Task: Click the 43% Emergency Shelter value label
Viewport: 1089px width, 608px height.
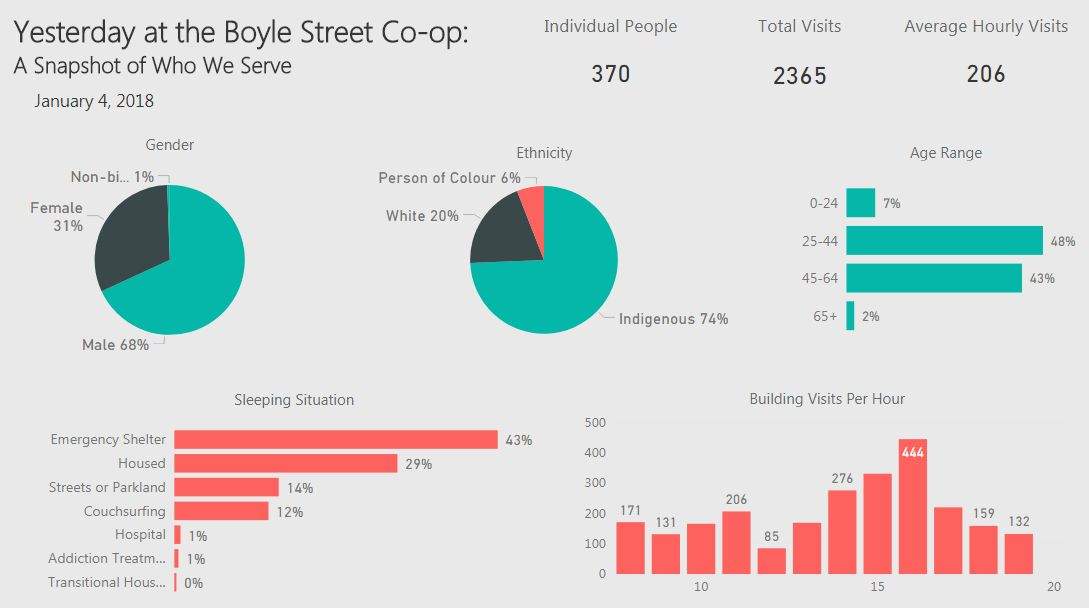Action: coord(519,440)
